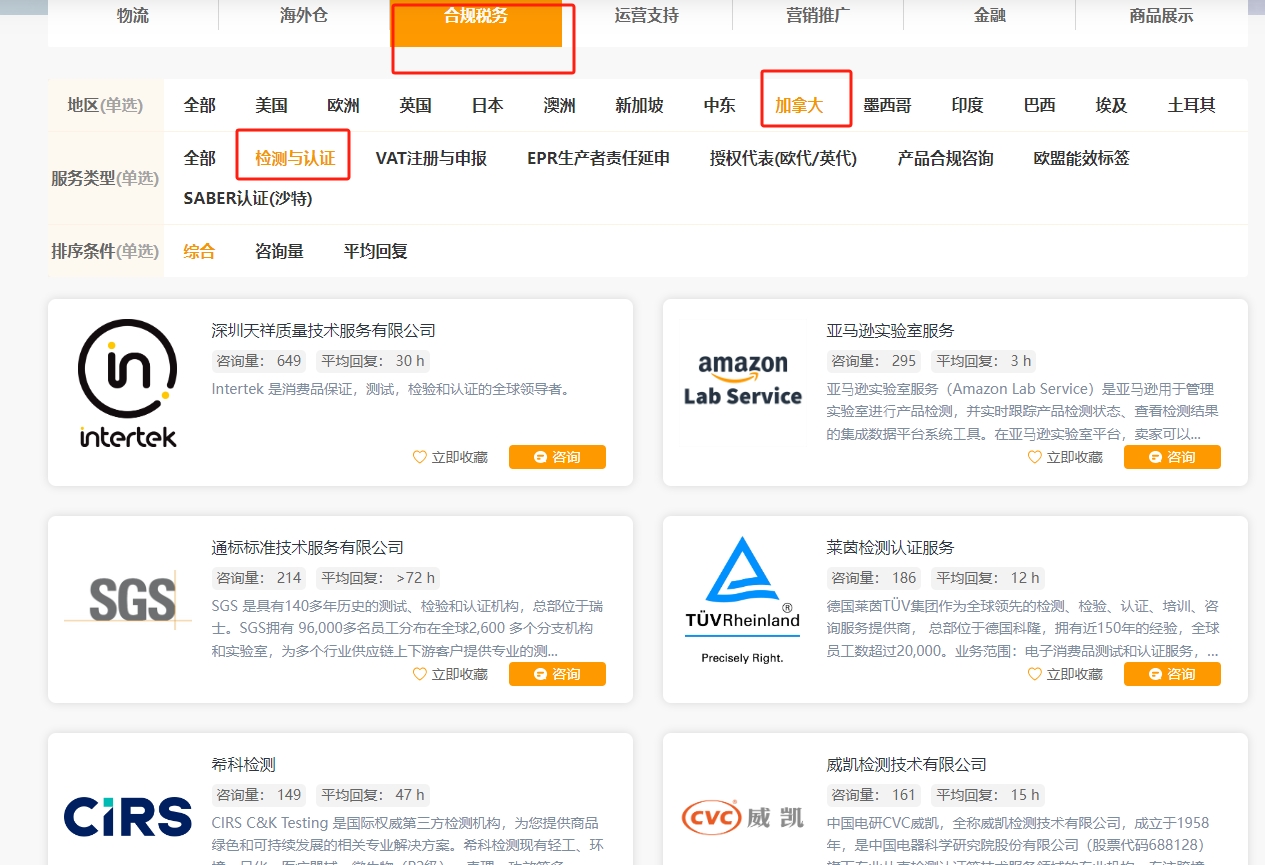Click the 咨询量: 186 stat
Image resolution: width=1265 pixels, height=865 pixels.
[874, 578]
